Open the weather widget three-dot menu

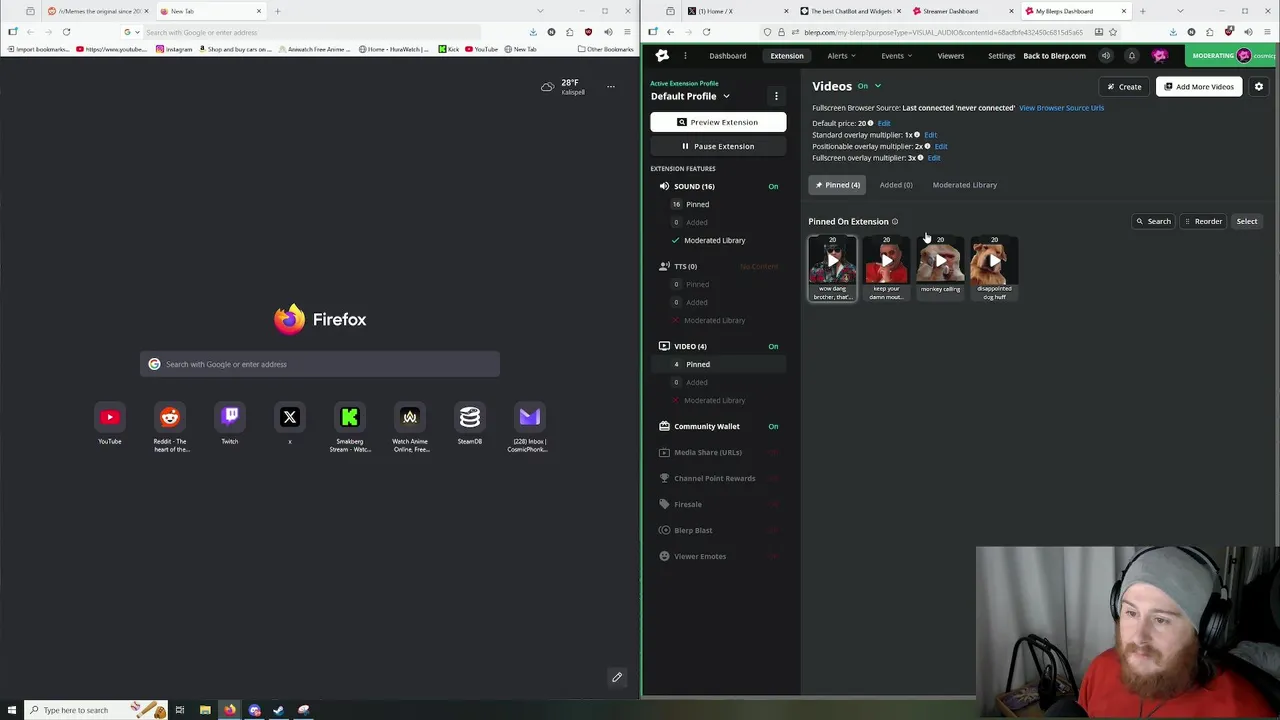(x=611, y=87)
